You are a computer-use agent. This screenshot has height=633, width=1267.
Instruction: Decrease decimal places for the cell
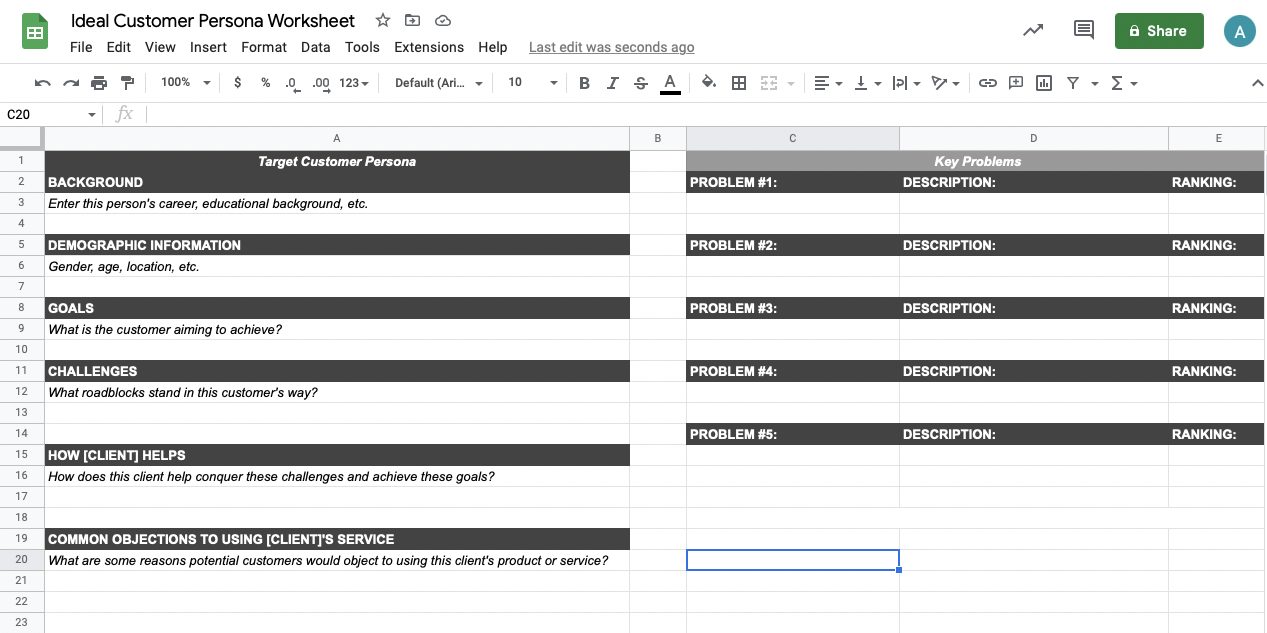click(x=291, y=83)
